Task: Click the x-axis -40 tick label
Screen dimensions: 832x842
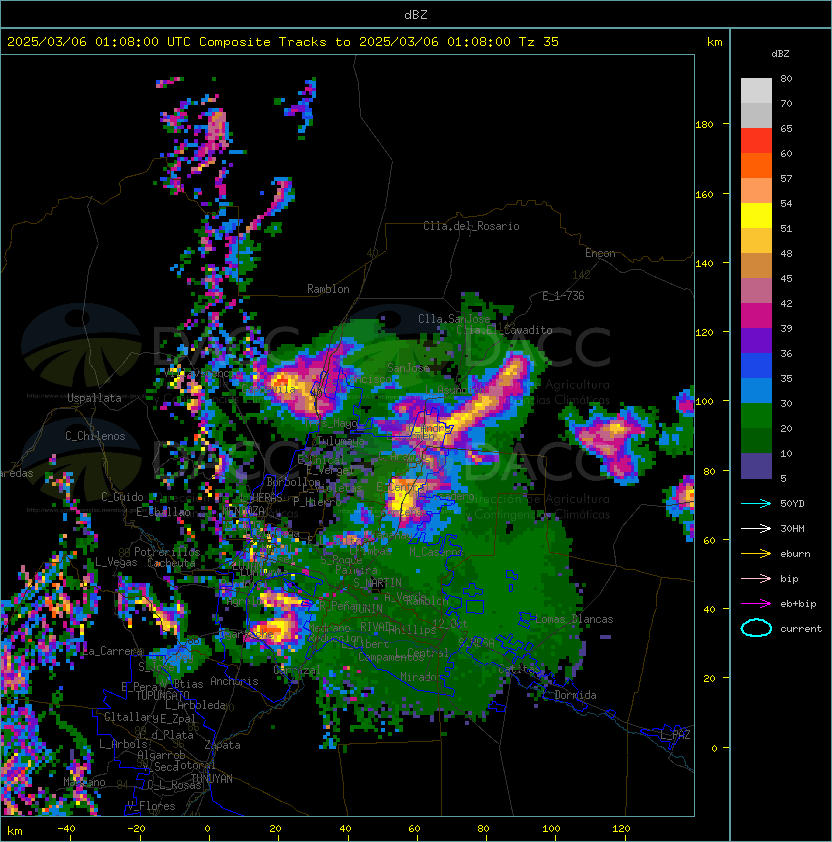Action: click(66, 829)
